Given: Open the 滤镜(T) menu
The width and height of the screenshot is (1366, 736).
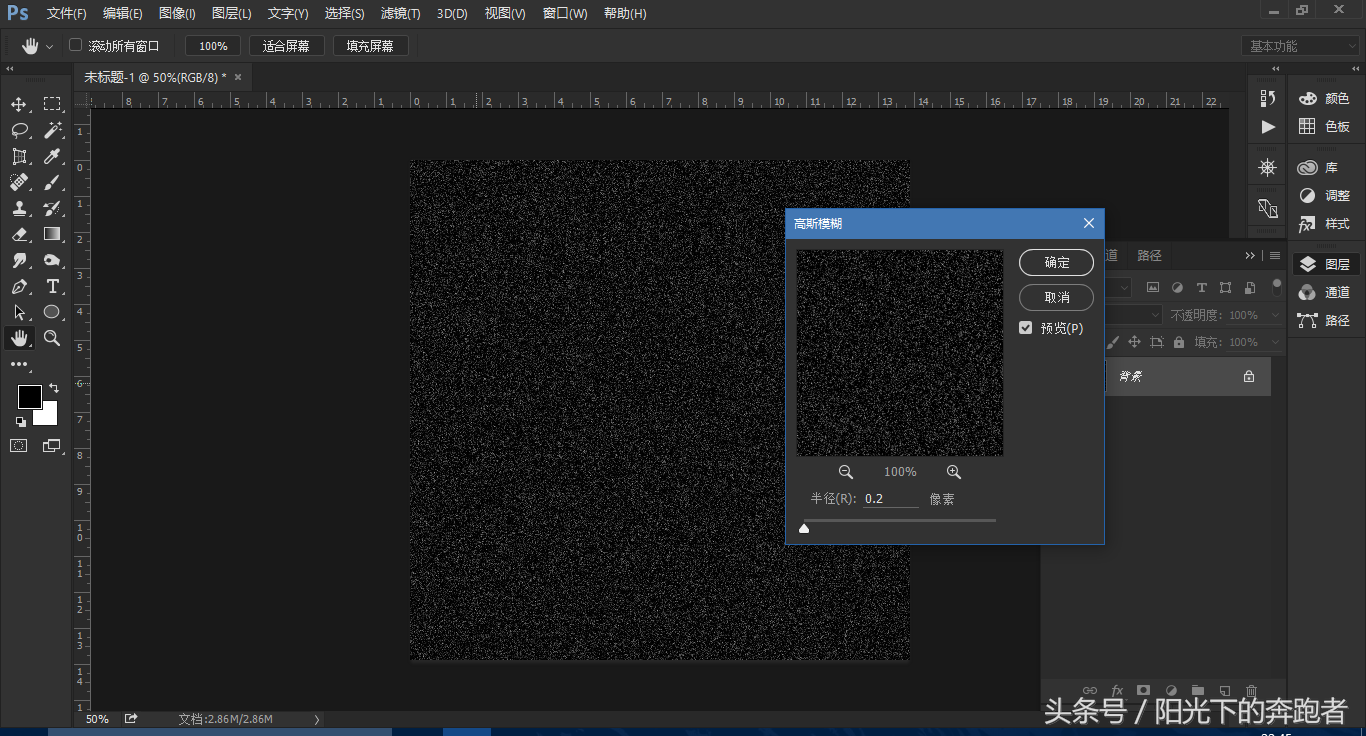Looking at the screenshot, I should [400, 13].
